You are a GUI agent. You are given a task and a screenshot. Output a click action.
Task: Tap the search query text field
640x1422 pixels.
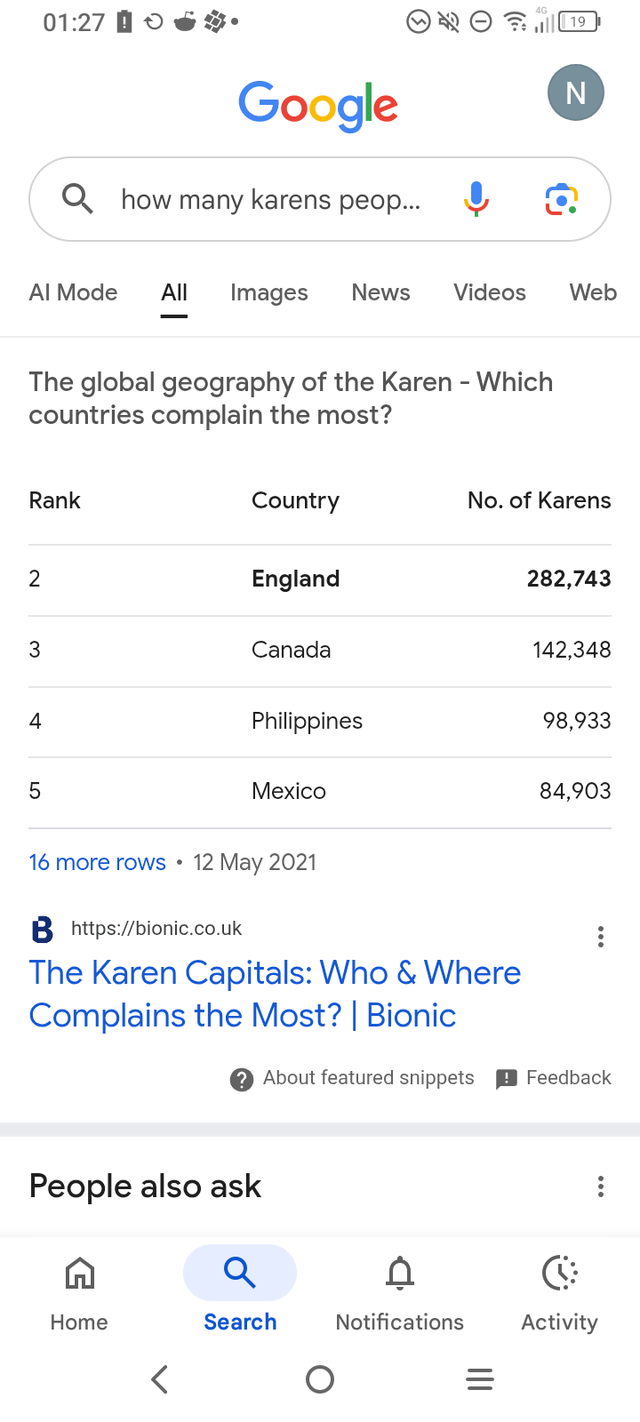point(270,199)
